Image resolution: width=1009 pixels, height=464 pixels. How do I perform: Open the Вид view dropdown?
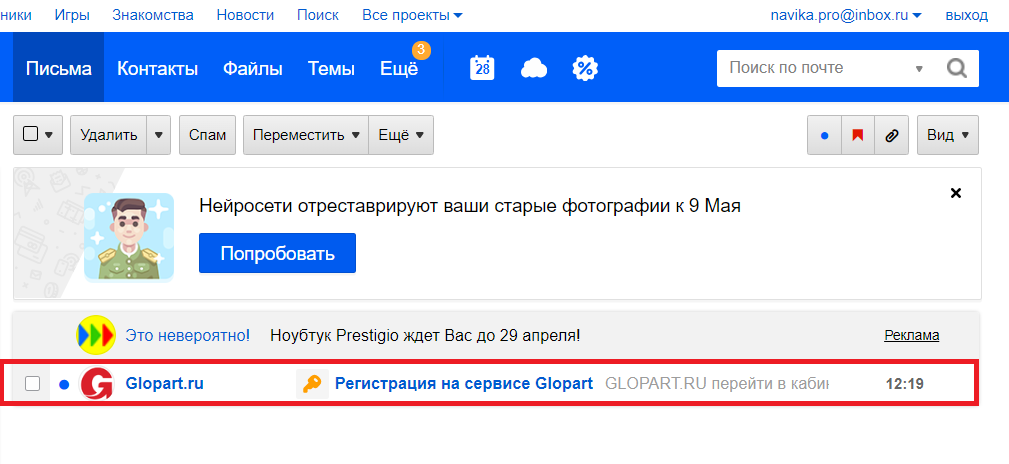947,135
